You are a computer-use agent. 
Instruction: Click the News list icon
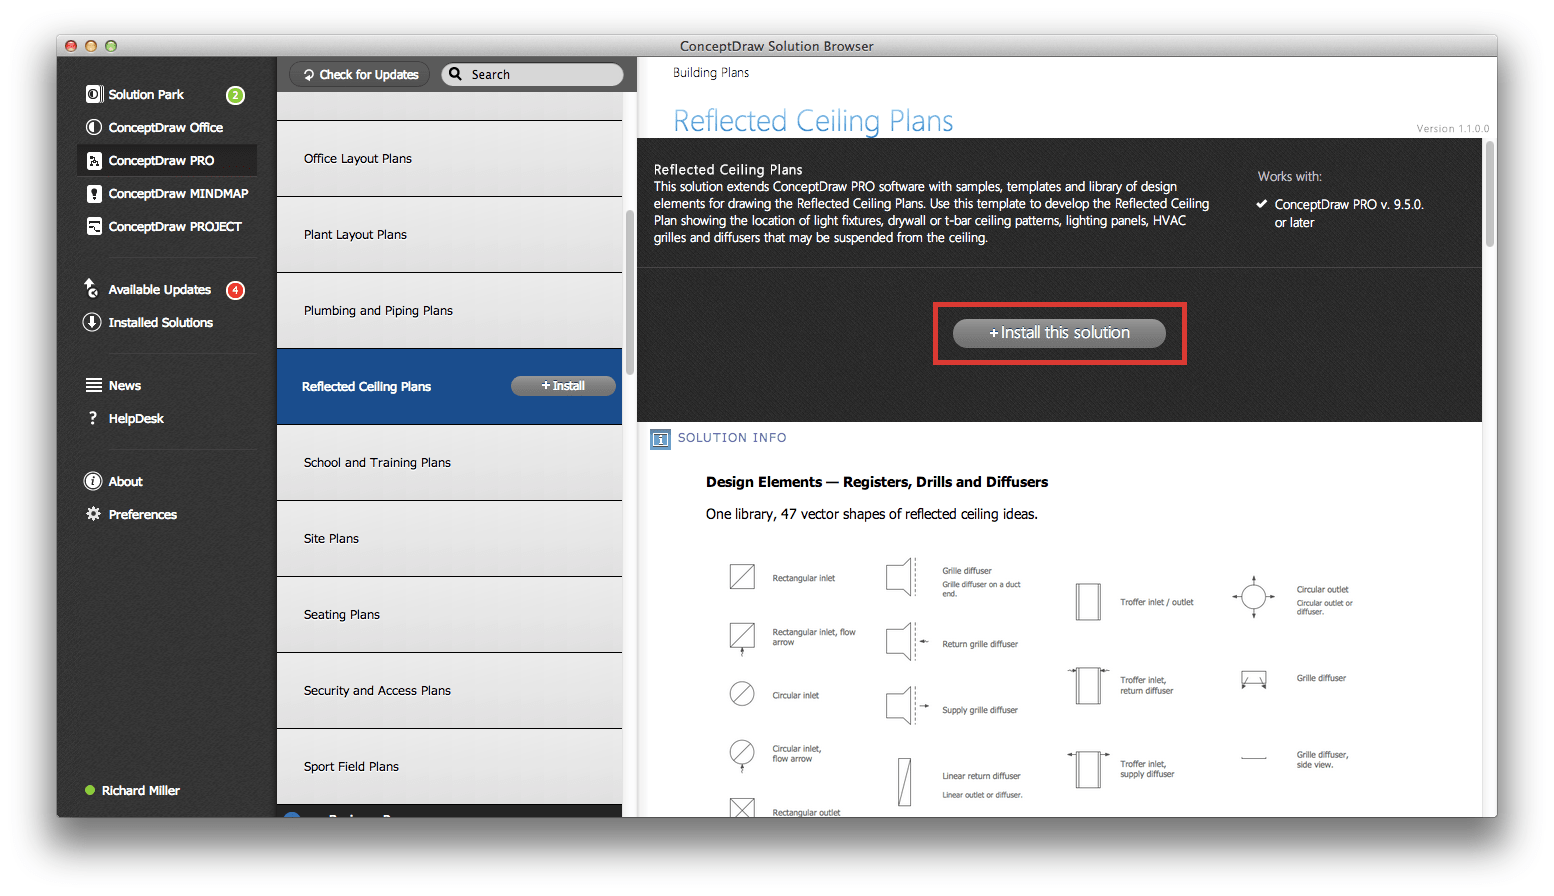click(94, 385)
